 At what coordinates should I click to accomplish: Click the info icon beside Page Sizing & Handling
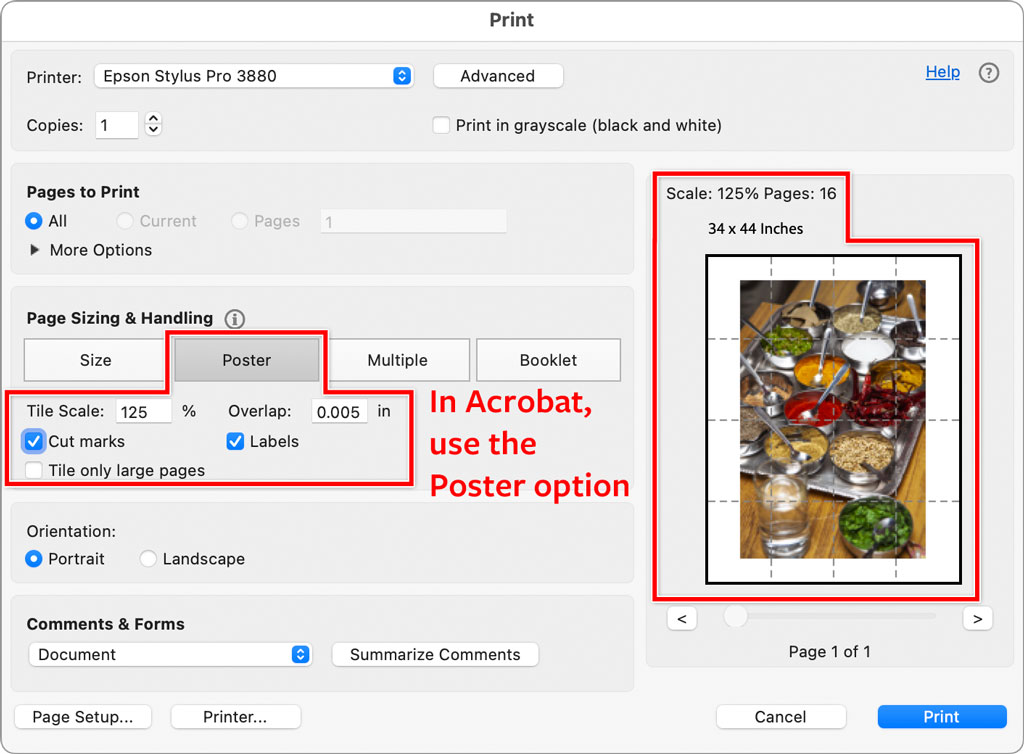235,319
